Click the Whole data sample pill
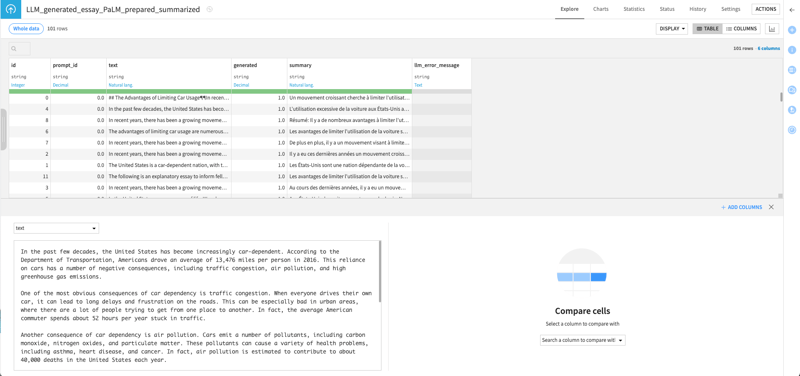Screen dimensions: 800x376 (26, 29)
